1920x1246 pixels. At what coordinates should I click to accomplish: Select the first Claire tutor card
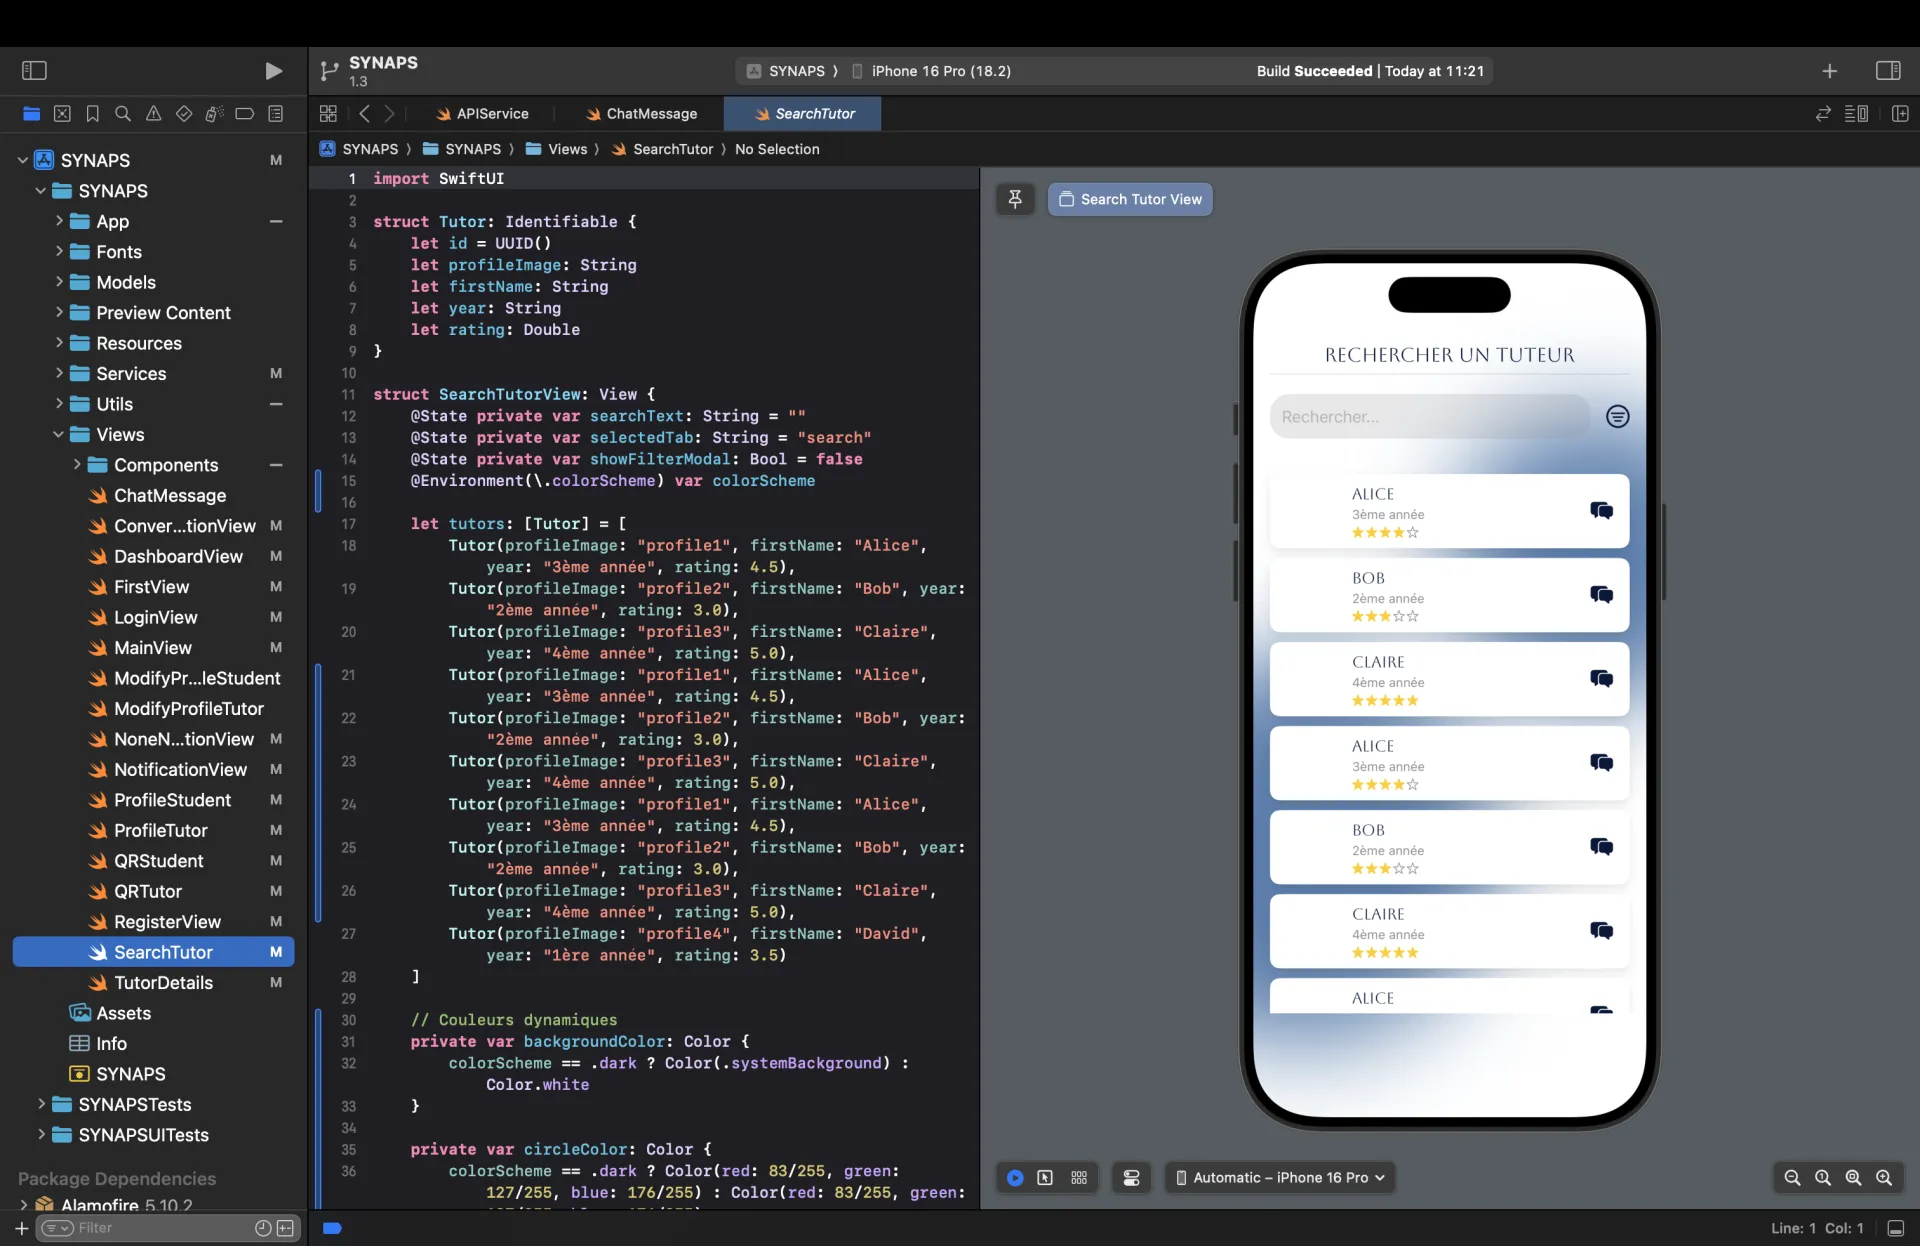point(1449,679)
